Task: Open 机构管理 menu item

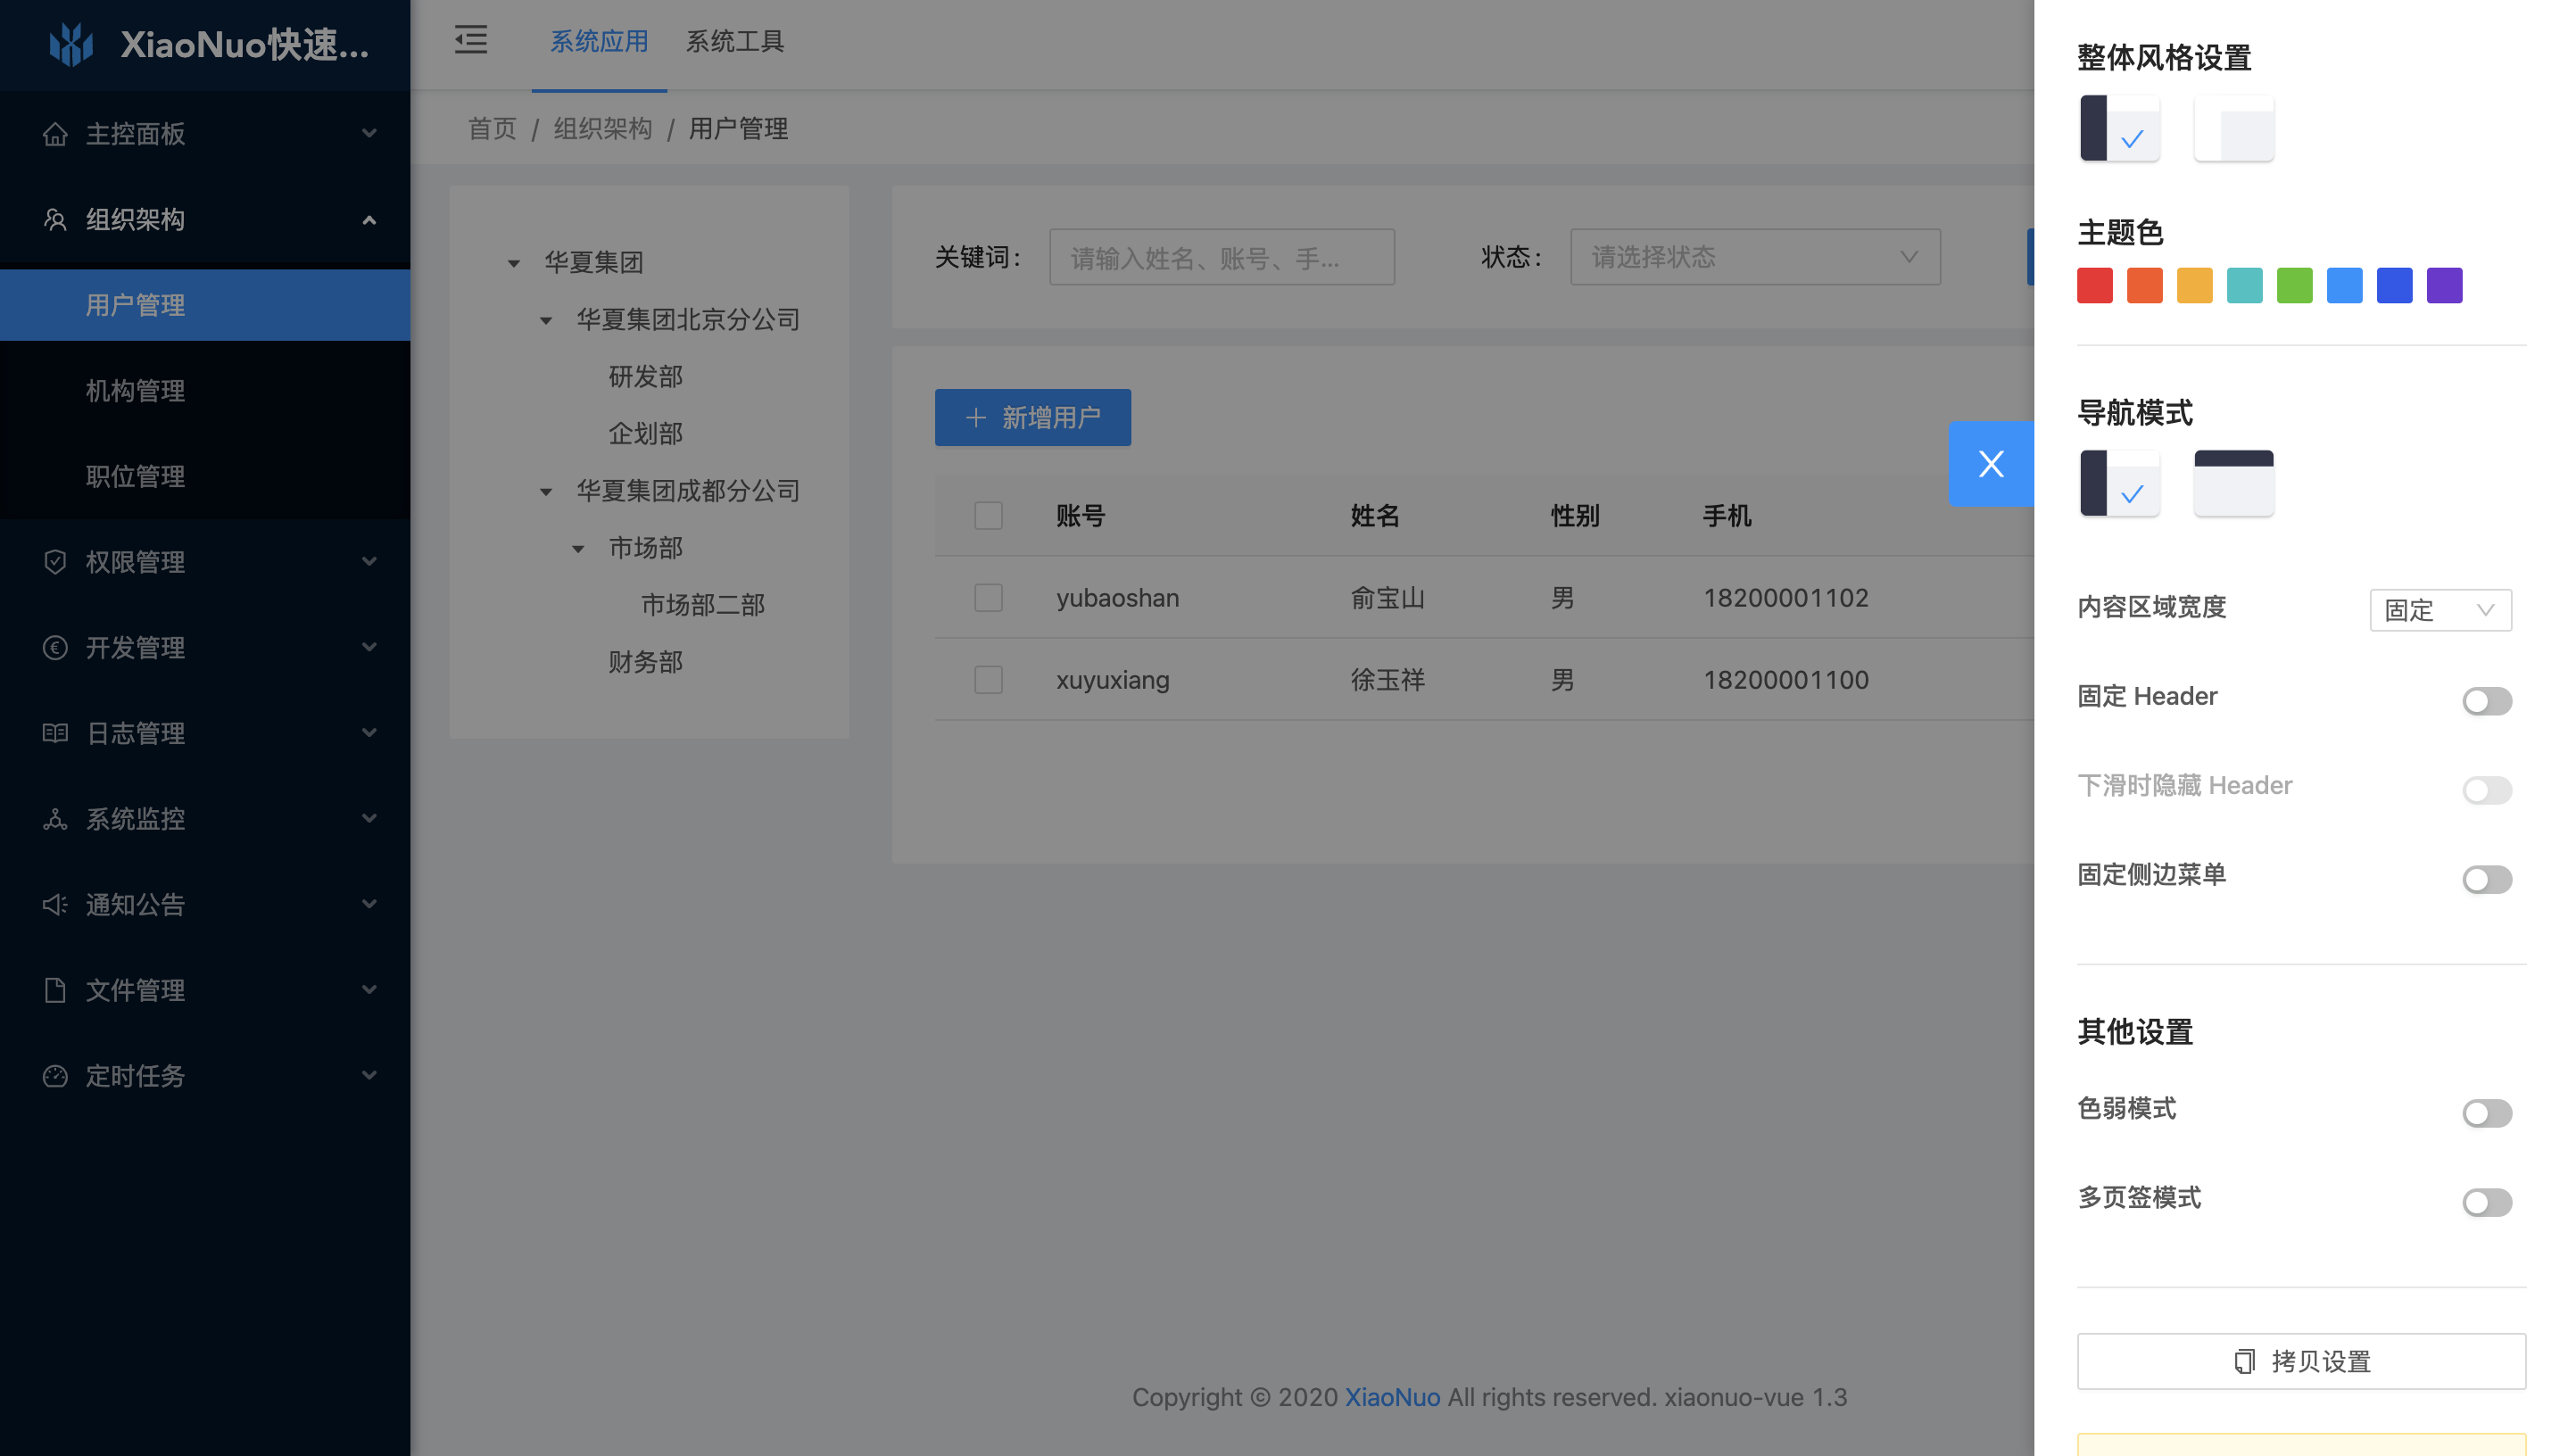Action: [x=205, y=391]
